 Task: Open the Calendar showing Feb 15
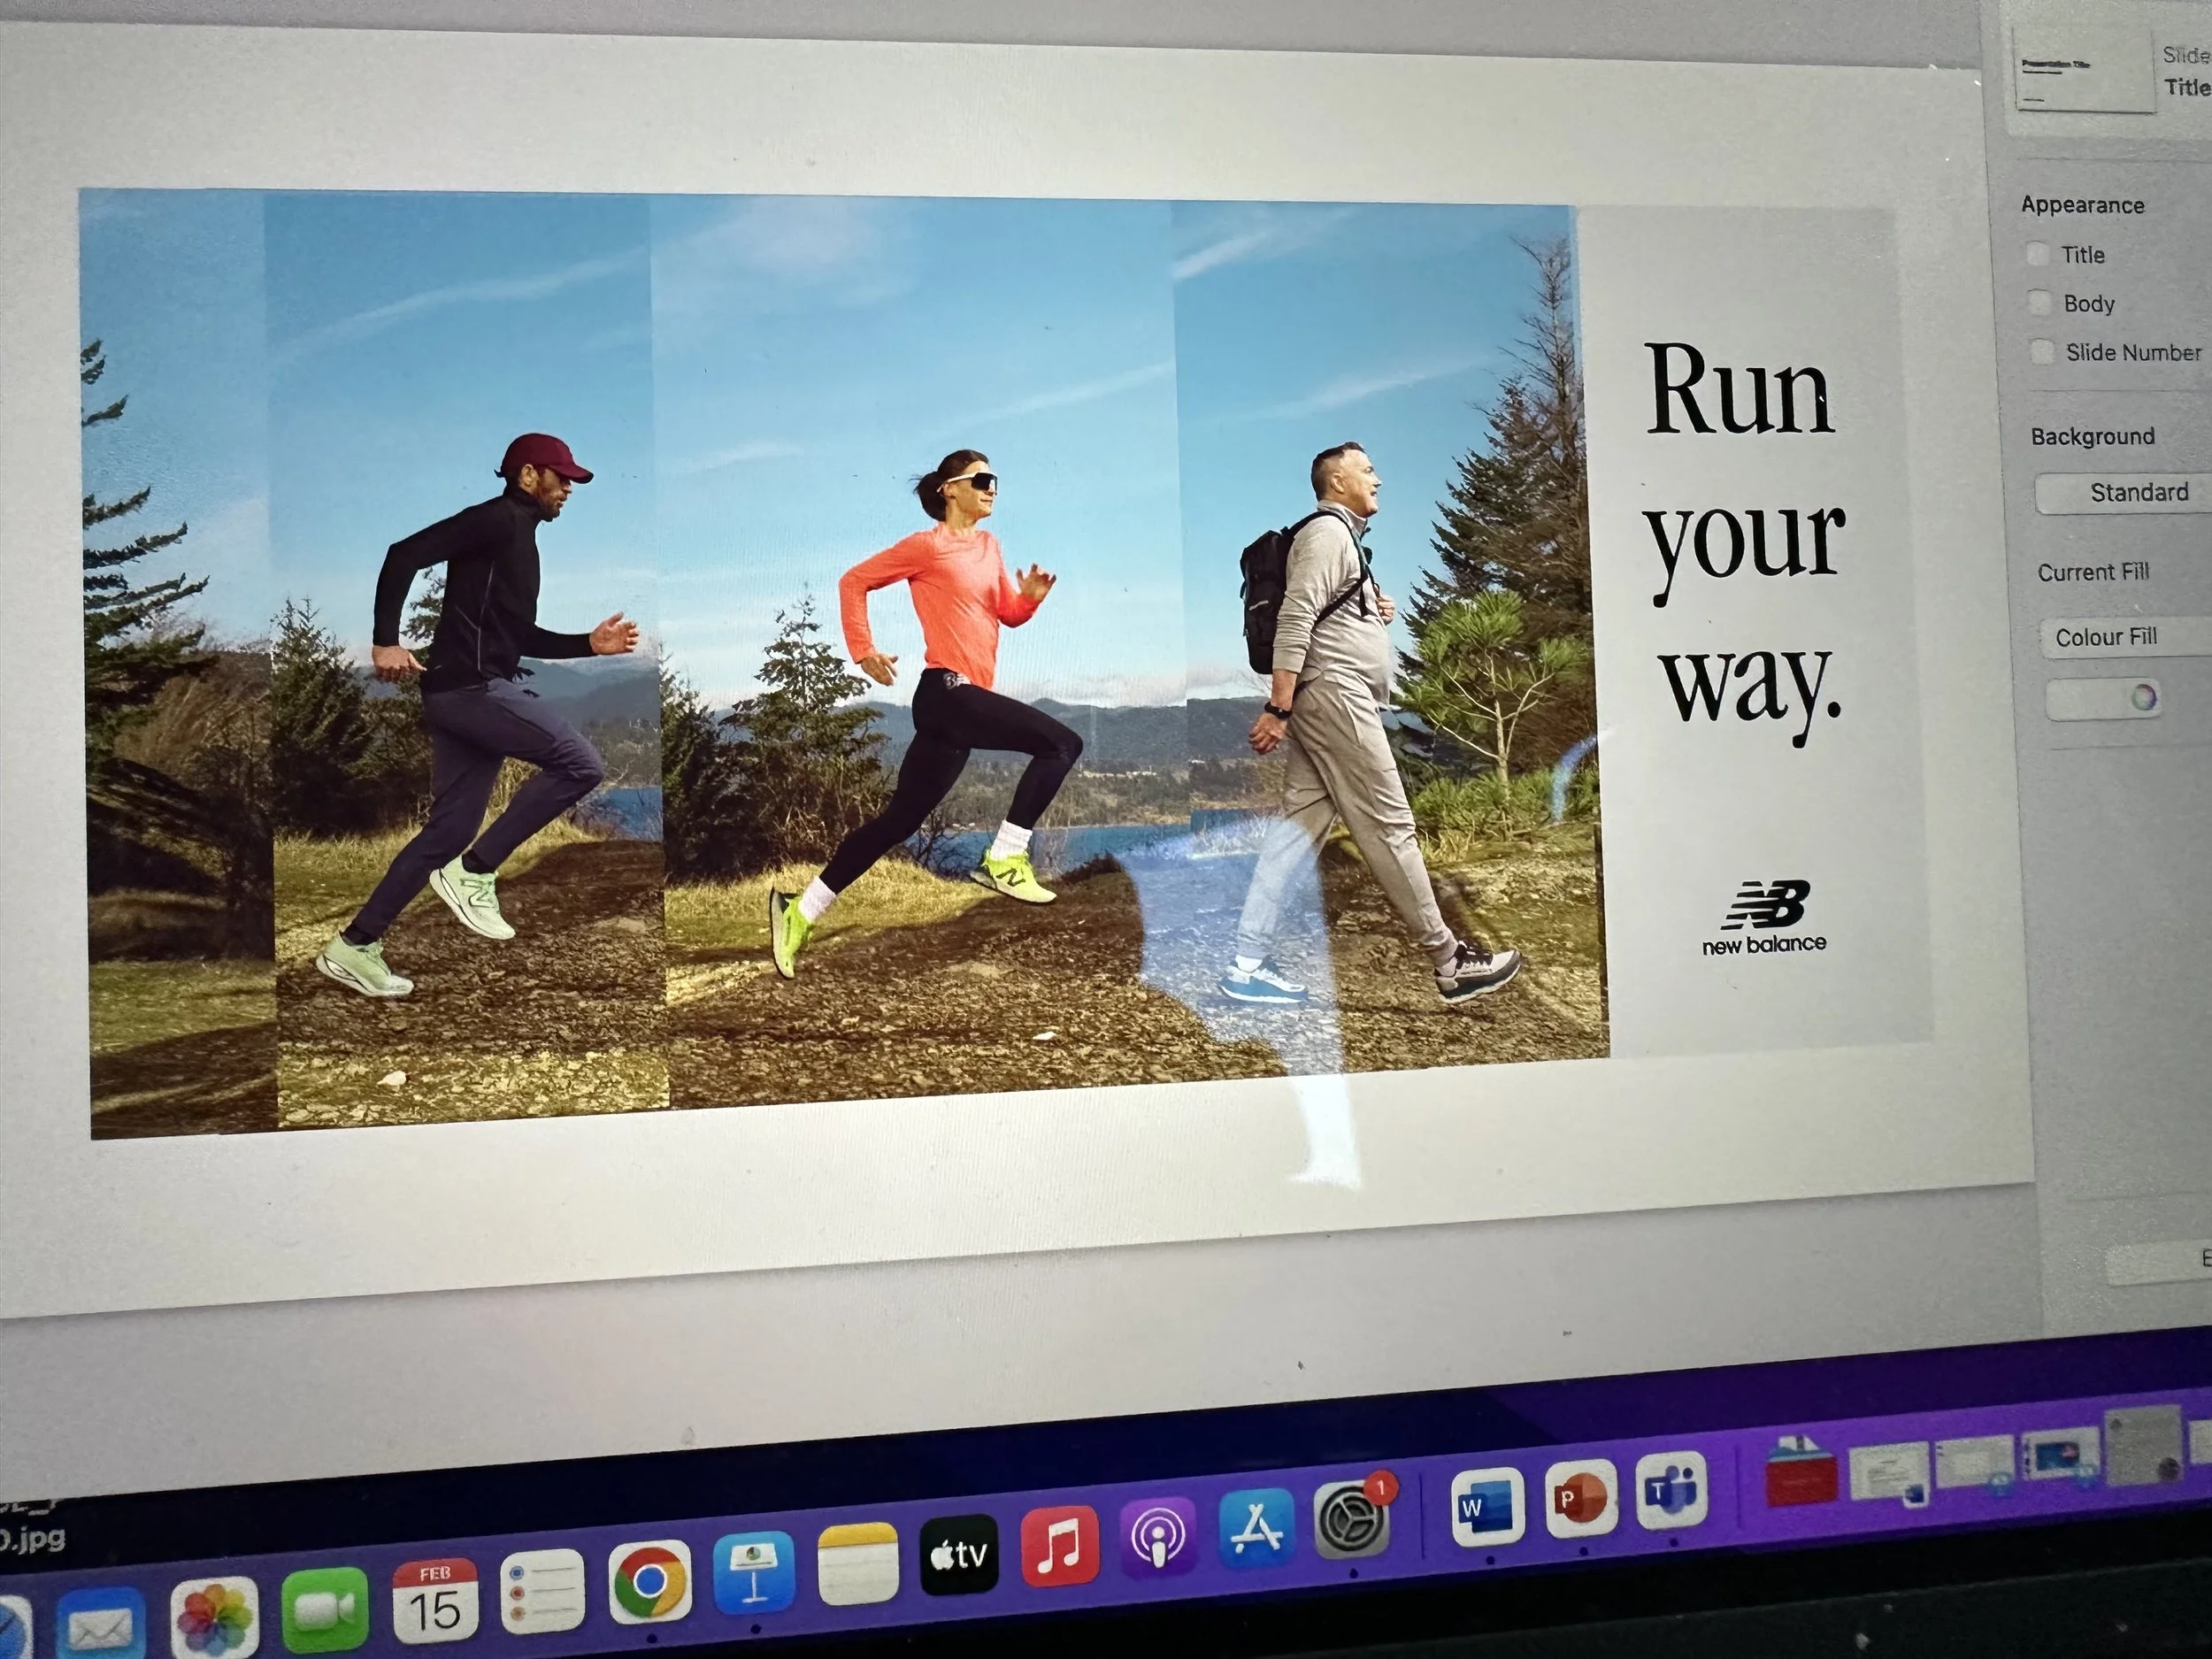435,1601
